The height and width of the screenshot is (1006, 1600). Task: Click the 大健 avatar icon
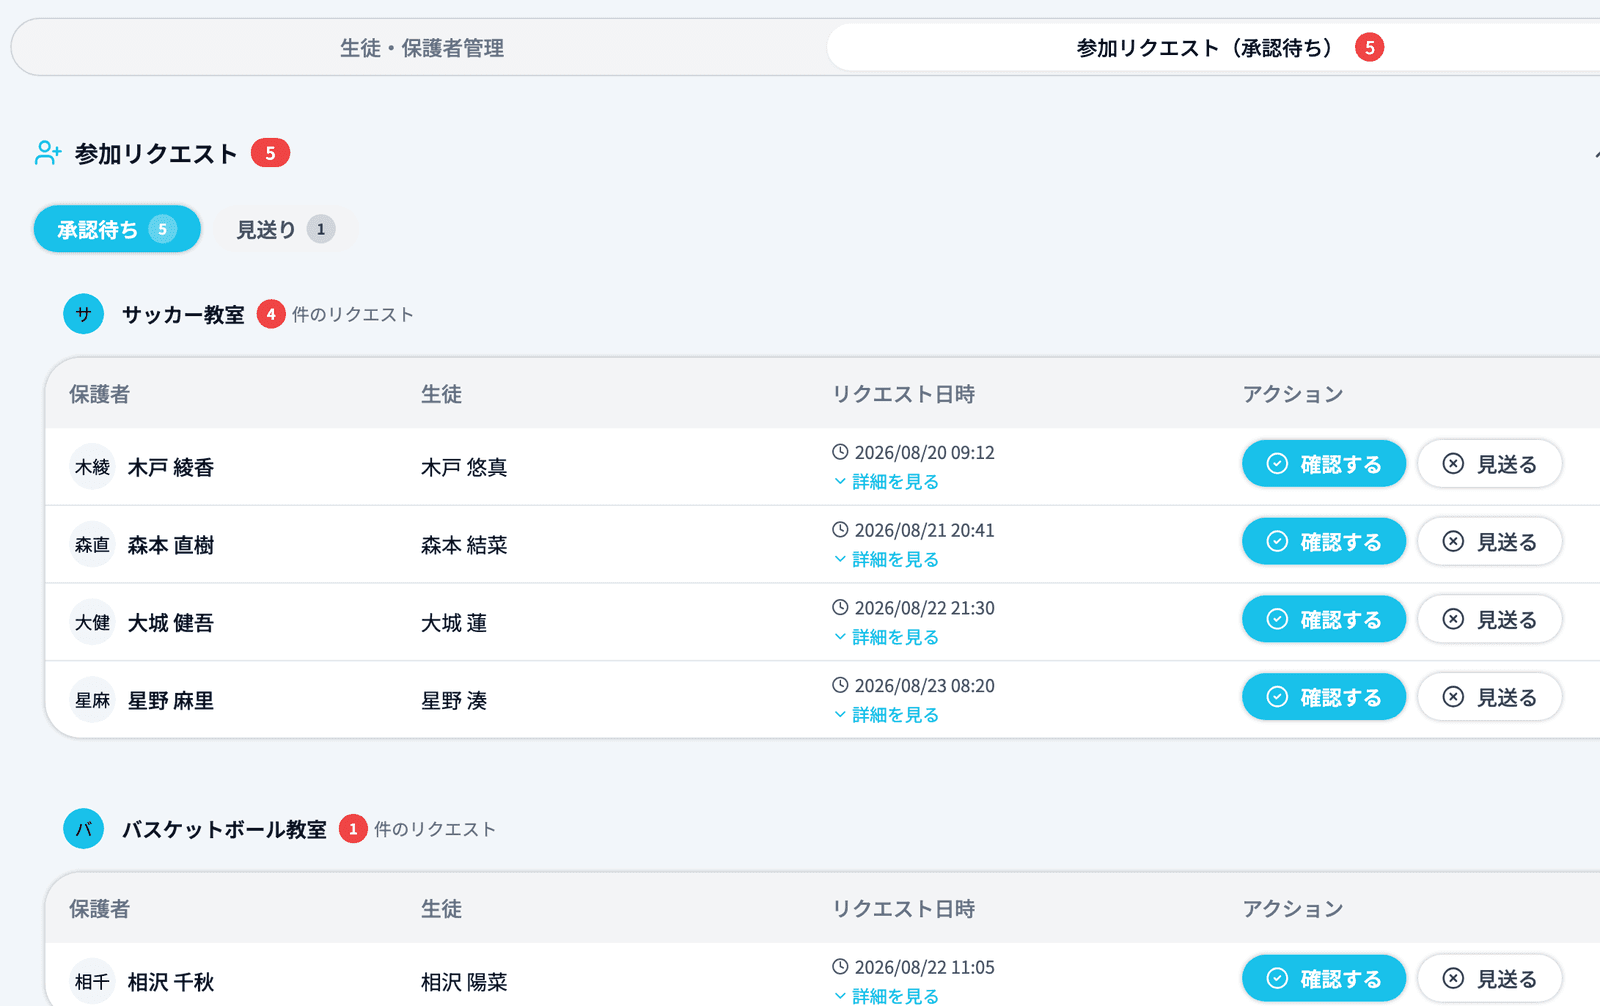point(93,623)
